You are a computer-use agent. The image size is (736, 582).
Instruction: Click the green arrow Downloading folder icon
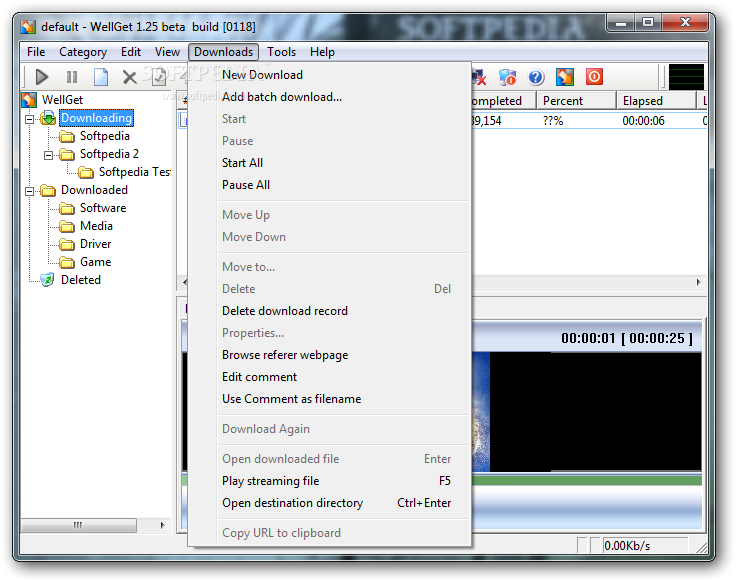pos(48,118)
